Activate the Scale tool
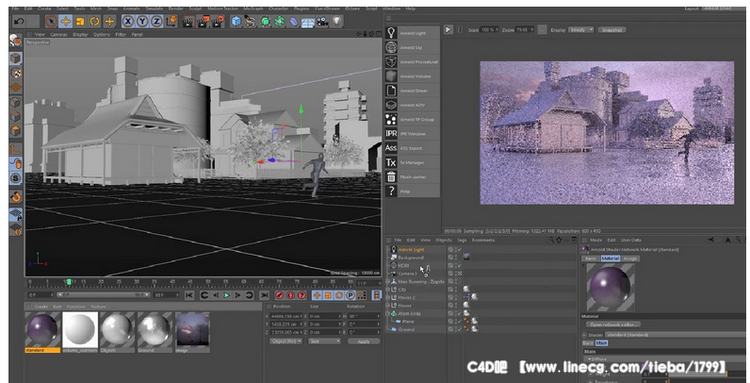The image size is (750, 383). tap(80, 21)
